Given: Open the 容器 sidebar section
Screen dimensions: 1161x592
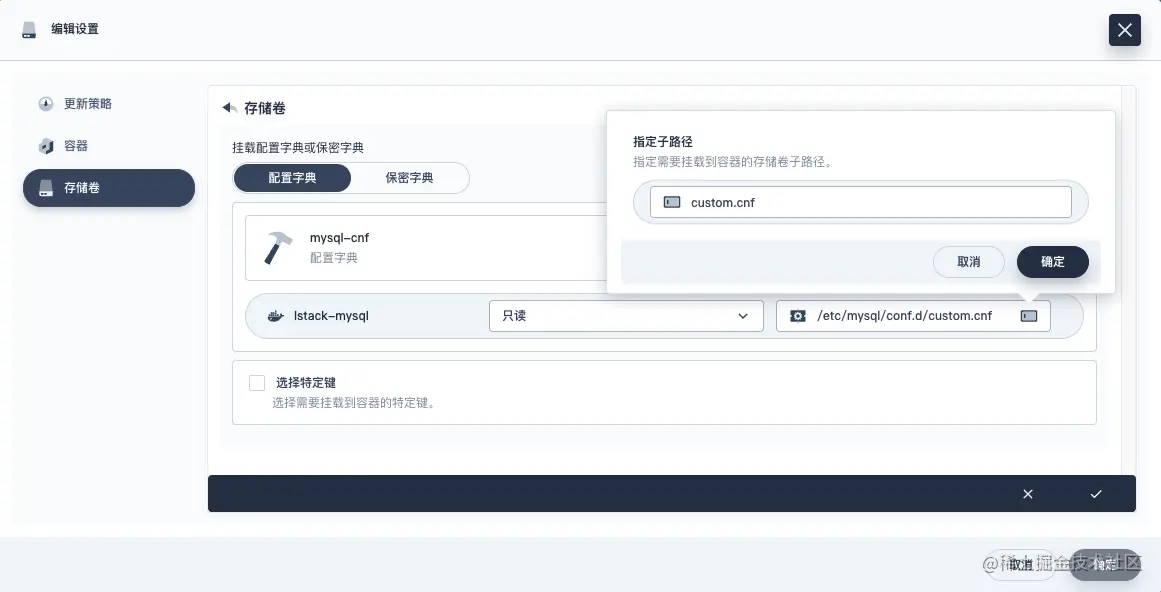Looking at the screenshot, I should [109, 146].
